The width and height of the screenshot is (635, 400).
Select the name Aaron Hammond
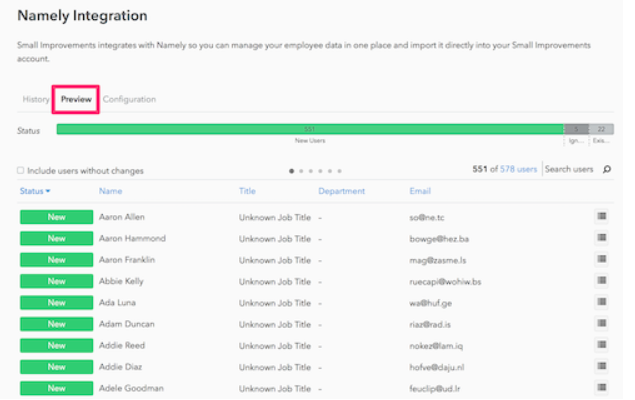[132, 238]
